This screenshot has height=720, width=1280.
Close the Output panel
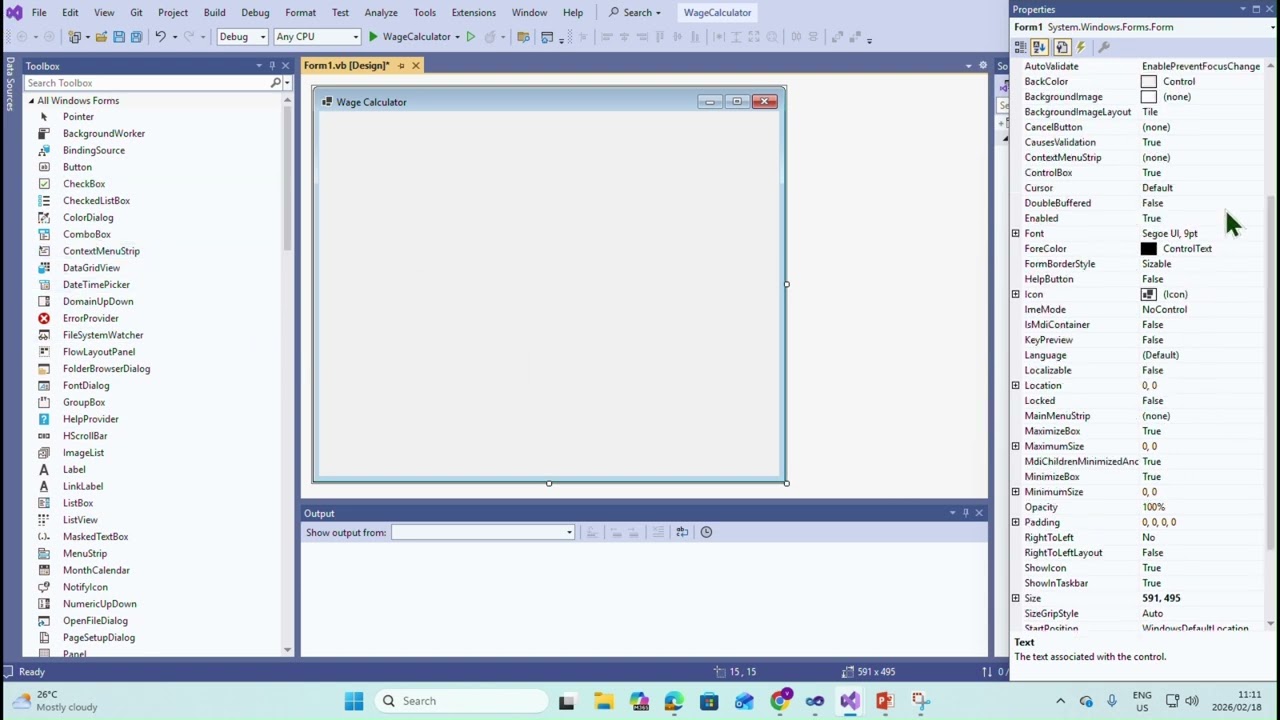(979, 513)
